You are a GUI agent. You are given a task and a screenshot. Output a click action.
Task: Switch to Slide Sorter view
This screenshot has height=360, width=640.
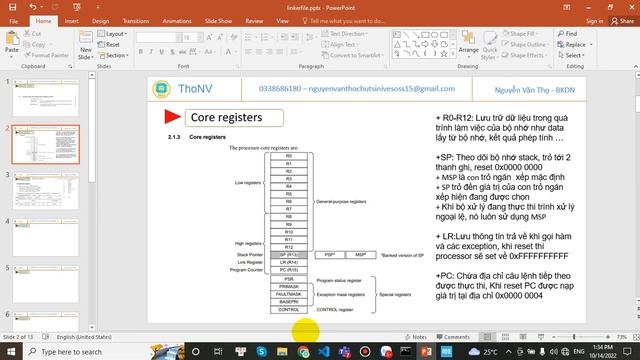coord(505,337)
